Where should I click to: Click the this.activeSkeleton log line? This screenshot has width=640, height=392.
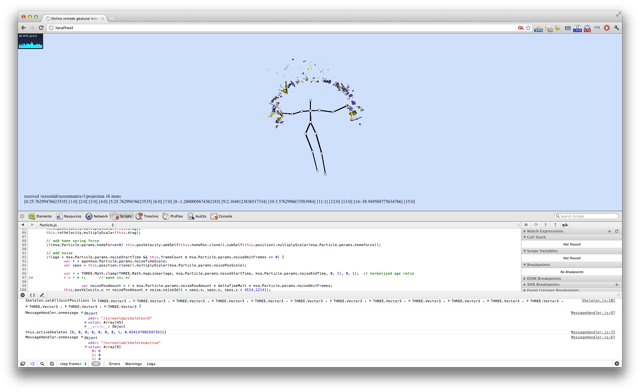click(96, 332)
